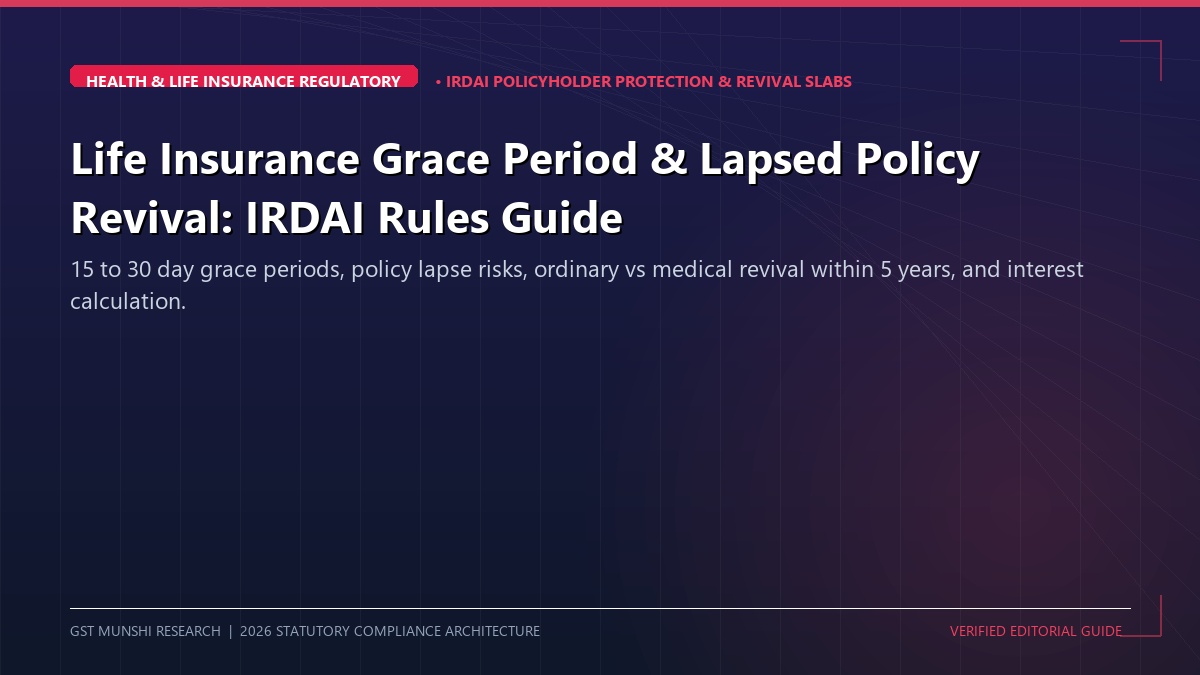
Task: Click the IRDAI Policyholder Protection & Revival Slabs label
Action: pyautogui.click(x=644, y=82)
